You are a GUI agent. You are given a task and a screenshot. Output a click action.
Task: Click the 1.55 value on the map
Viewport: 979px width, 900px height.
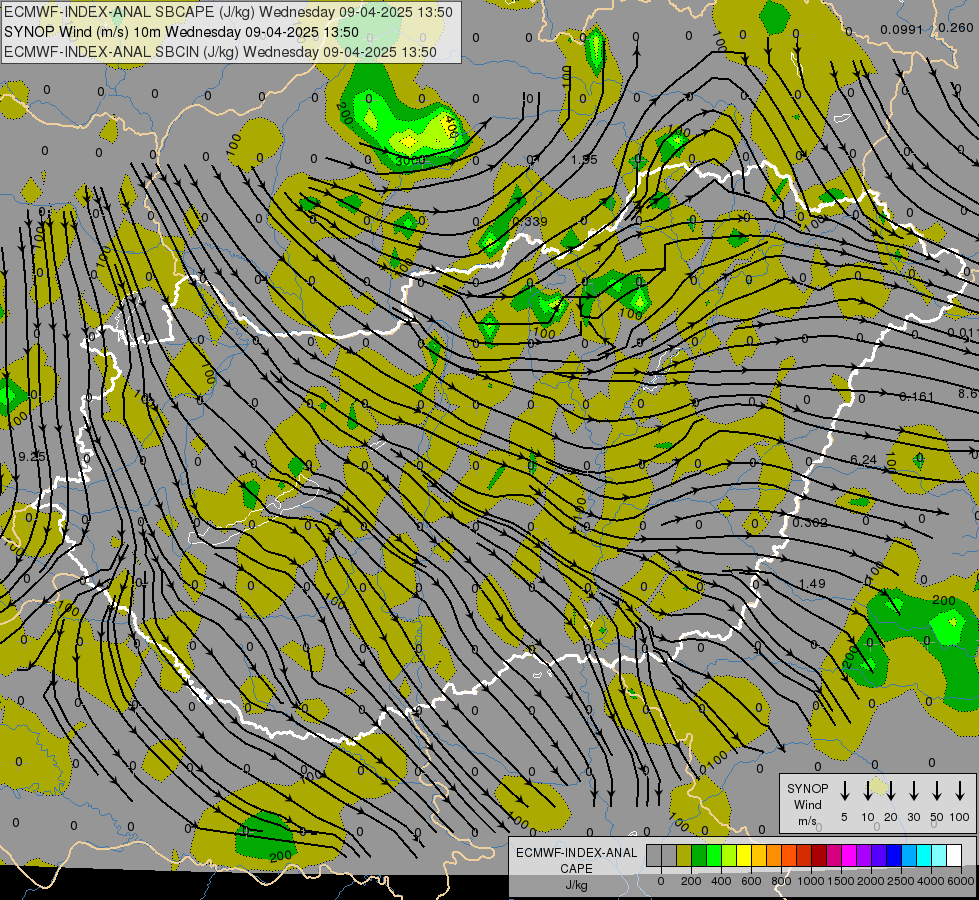coord(584,160)
